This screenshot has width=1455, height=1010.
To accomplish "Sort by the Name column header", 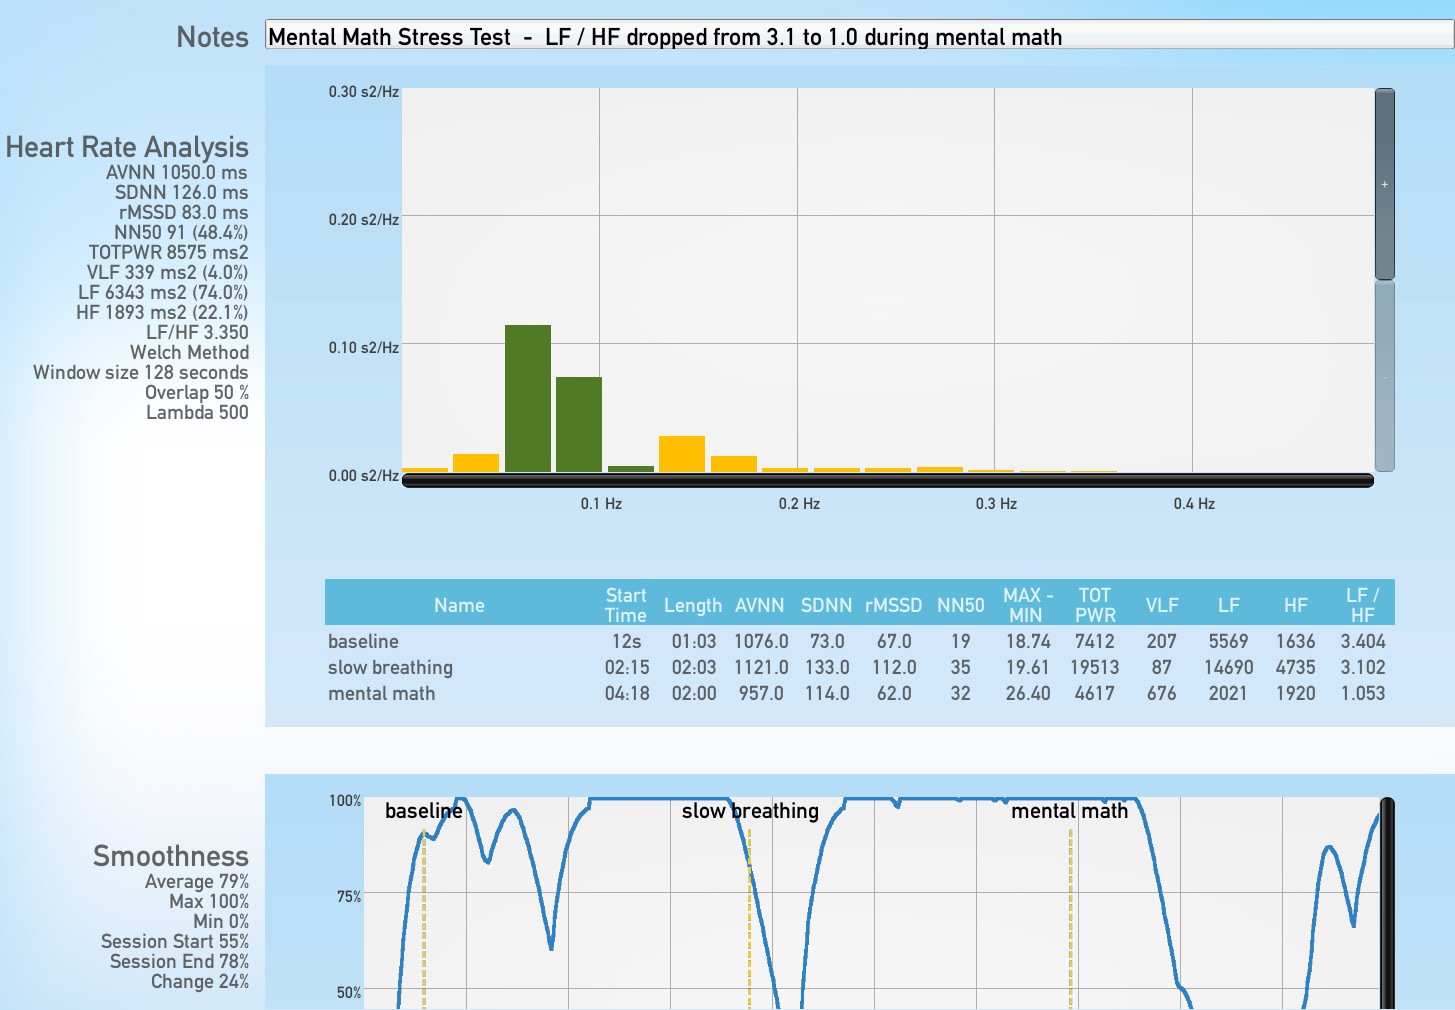I will tap(459, 604).
